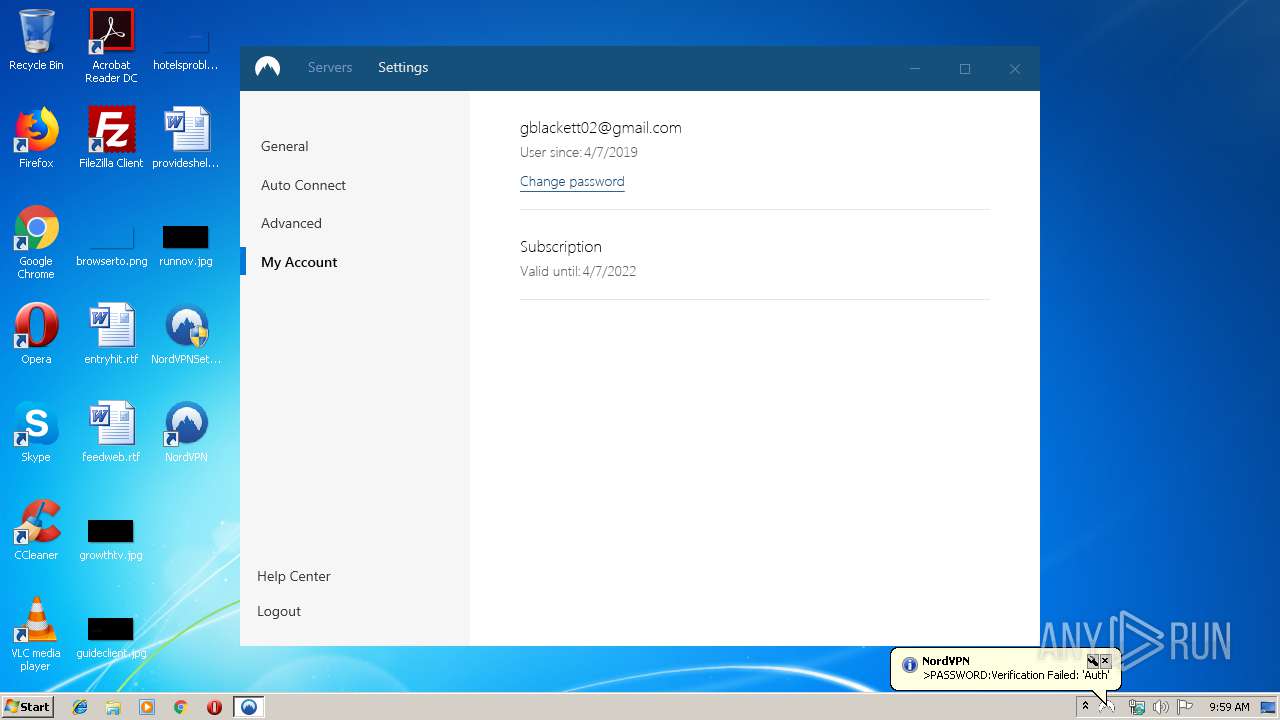This screenshot has width=1280, height=720.
Task: Open the Windows Start menu
Action: click(27, 707)
